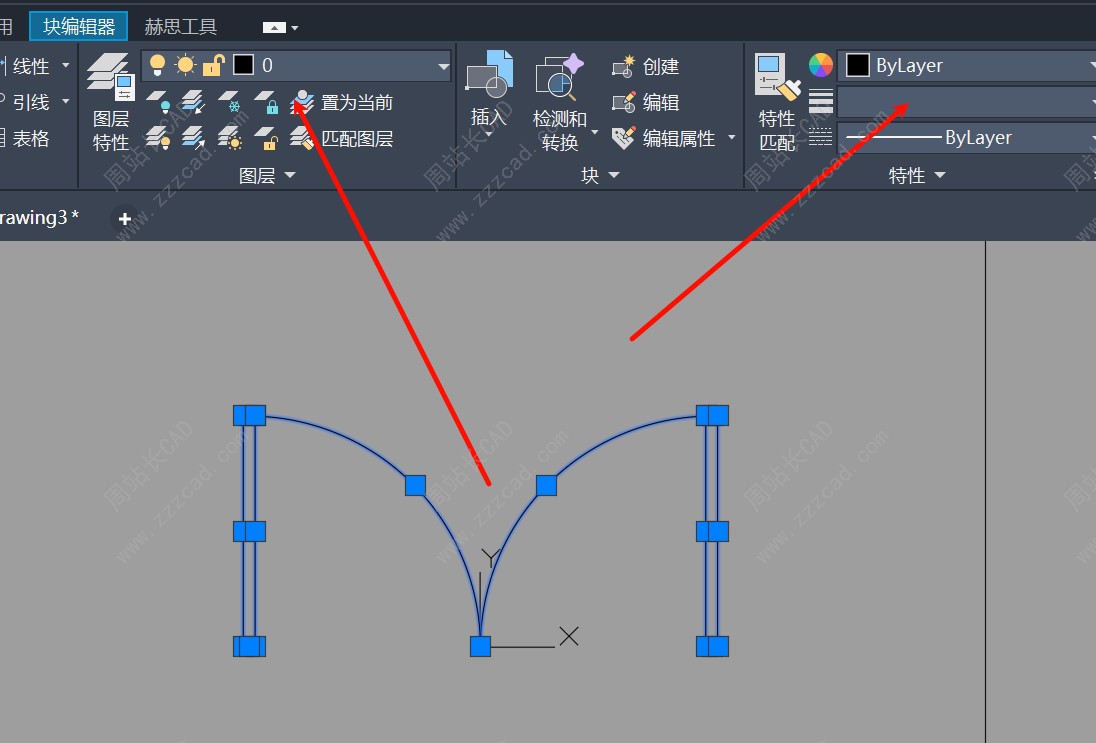Click the color wheel object color icon
Viewport: 1096px width, 743px height.
pyautogui.click(x=820, y=66)
